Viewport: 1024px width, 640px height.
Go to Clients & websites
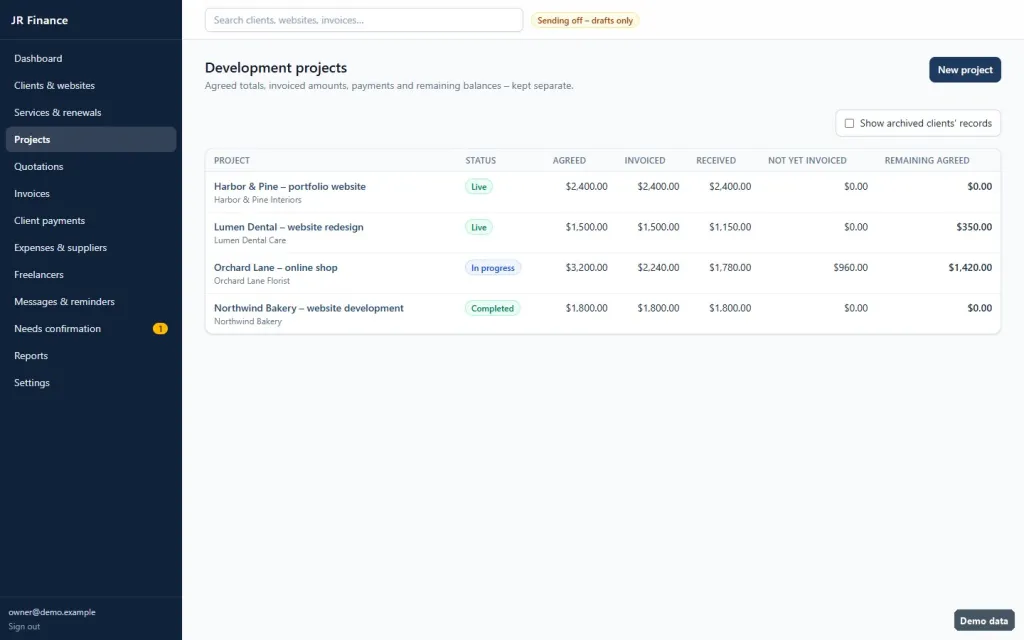[x=91, y=86]
